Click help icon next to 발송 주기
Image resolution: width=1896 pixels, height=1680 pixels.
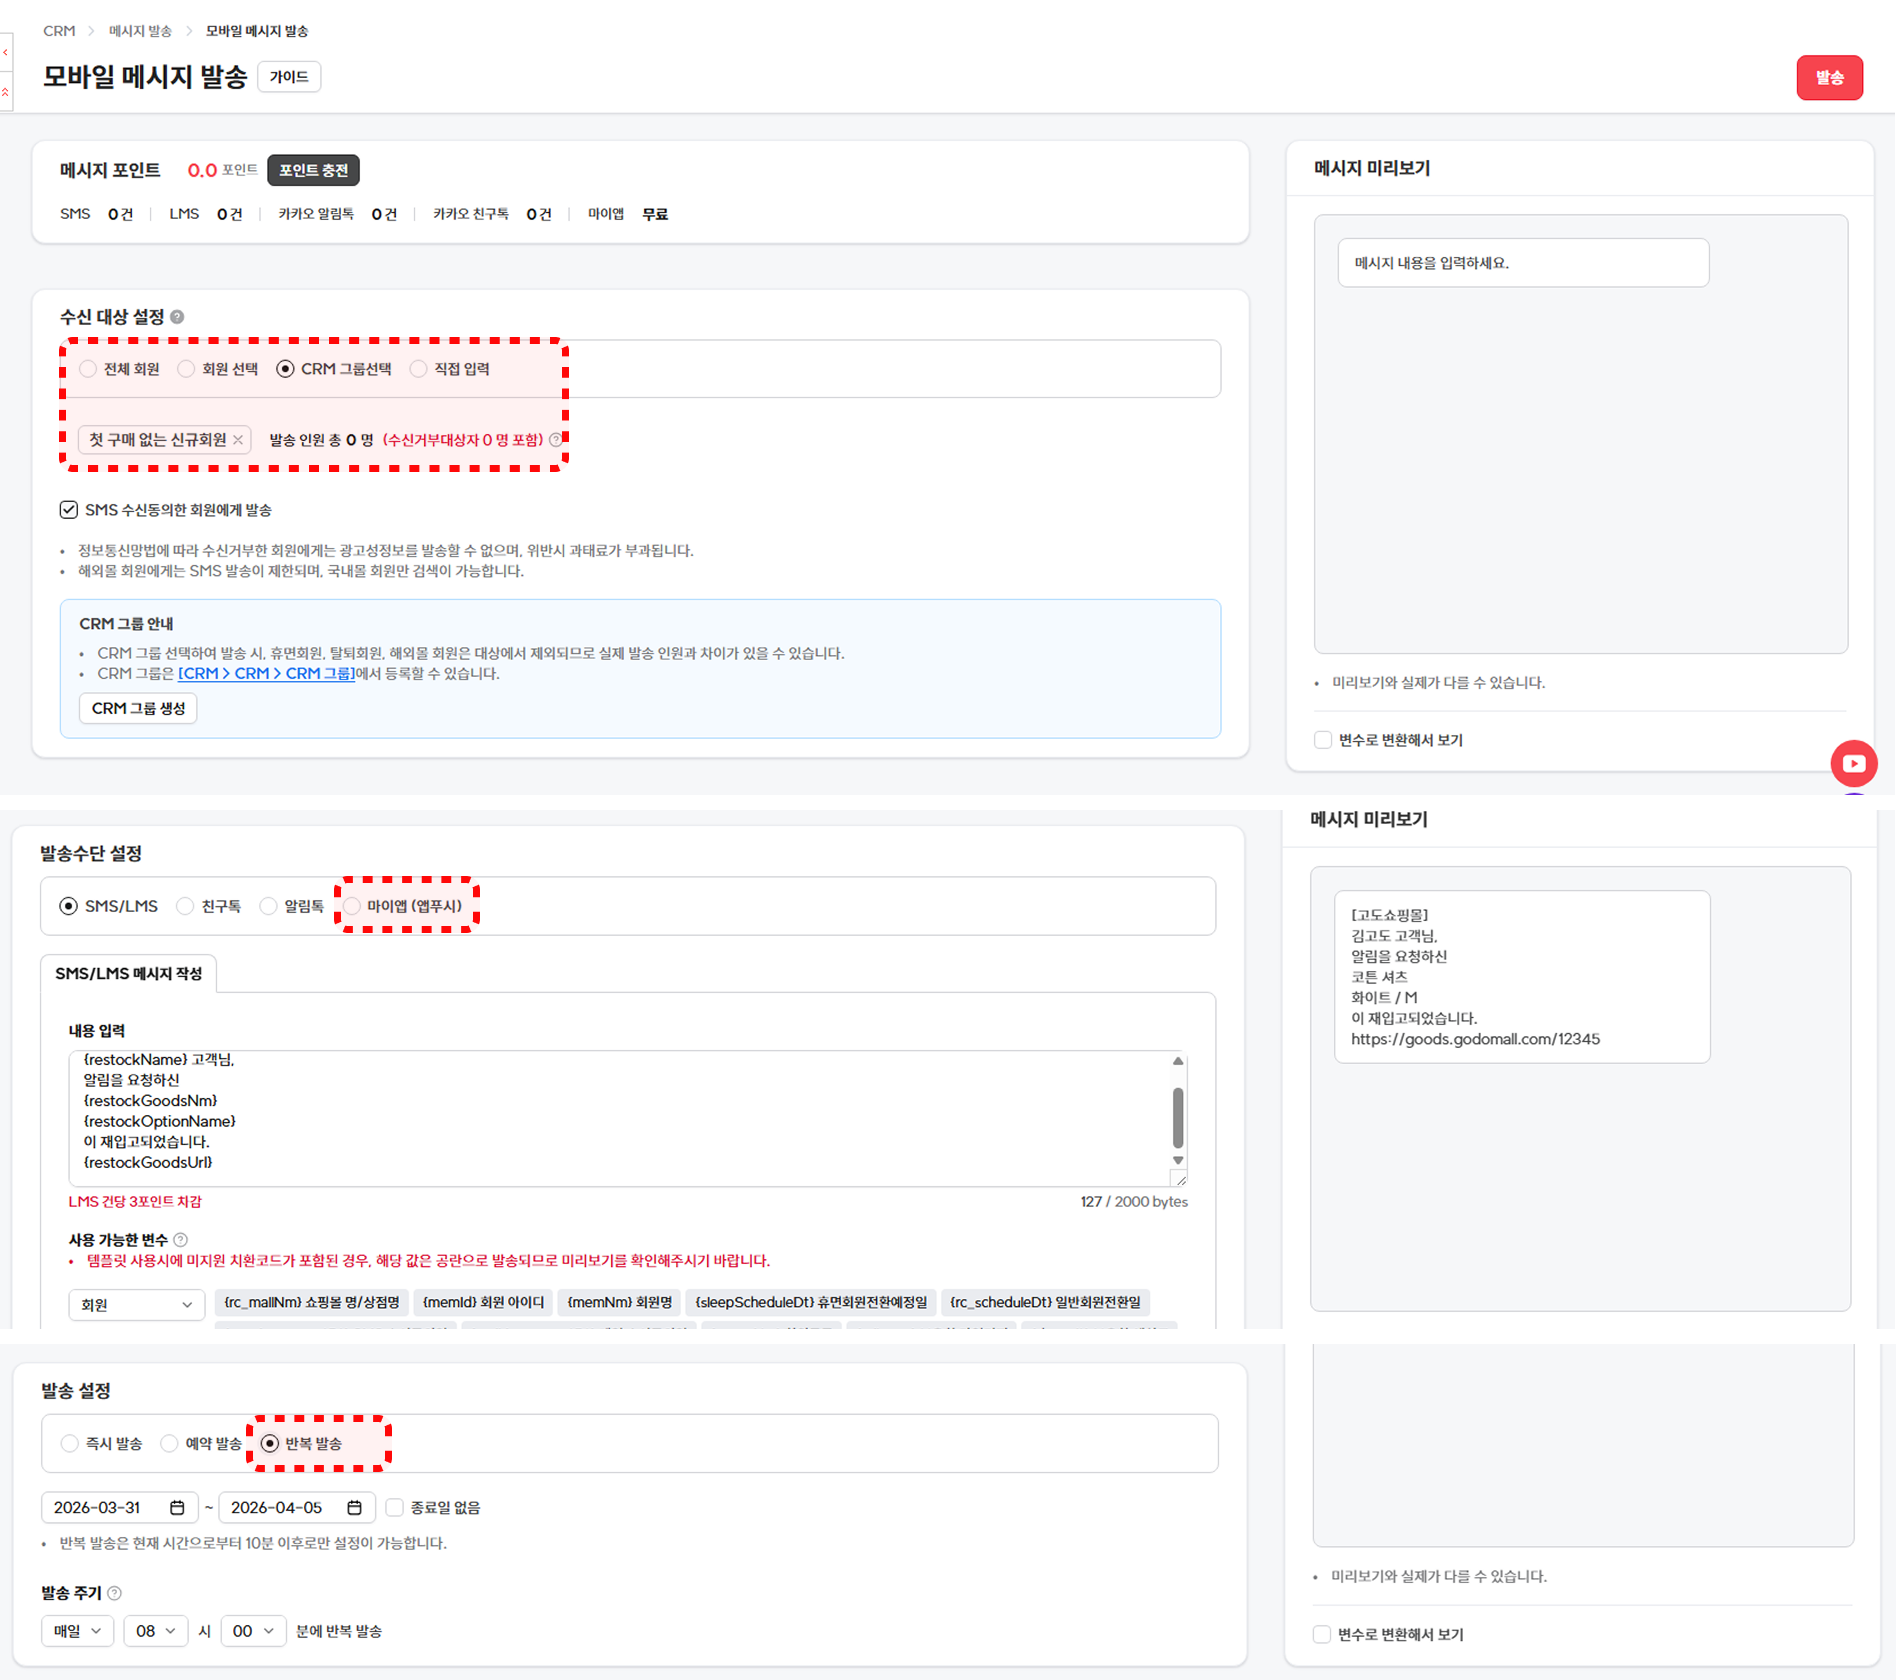(x=115, y=1593)
